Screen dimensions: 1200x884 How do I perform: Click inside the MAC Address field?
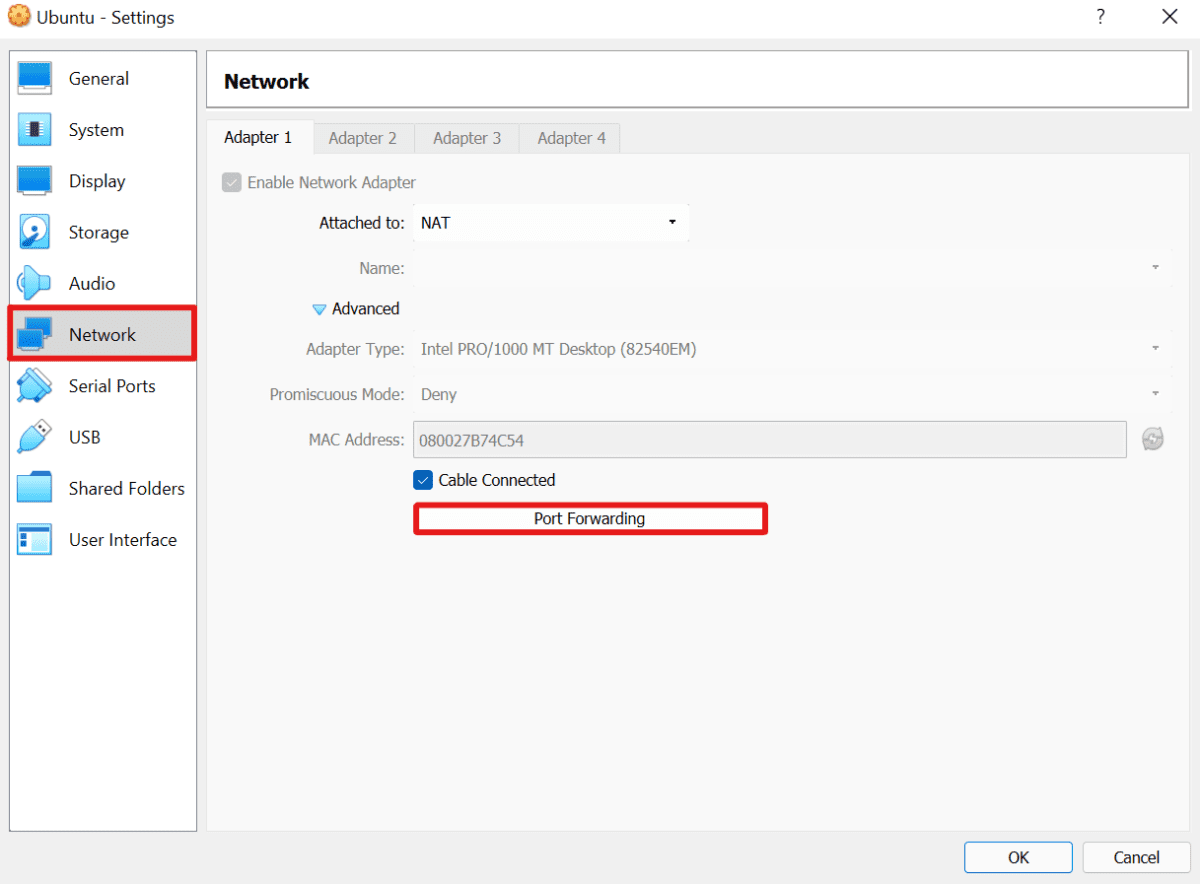pos(770,439)
